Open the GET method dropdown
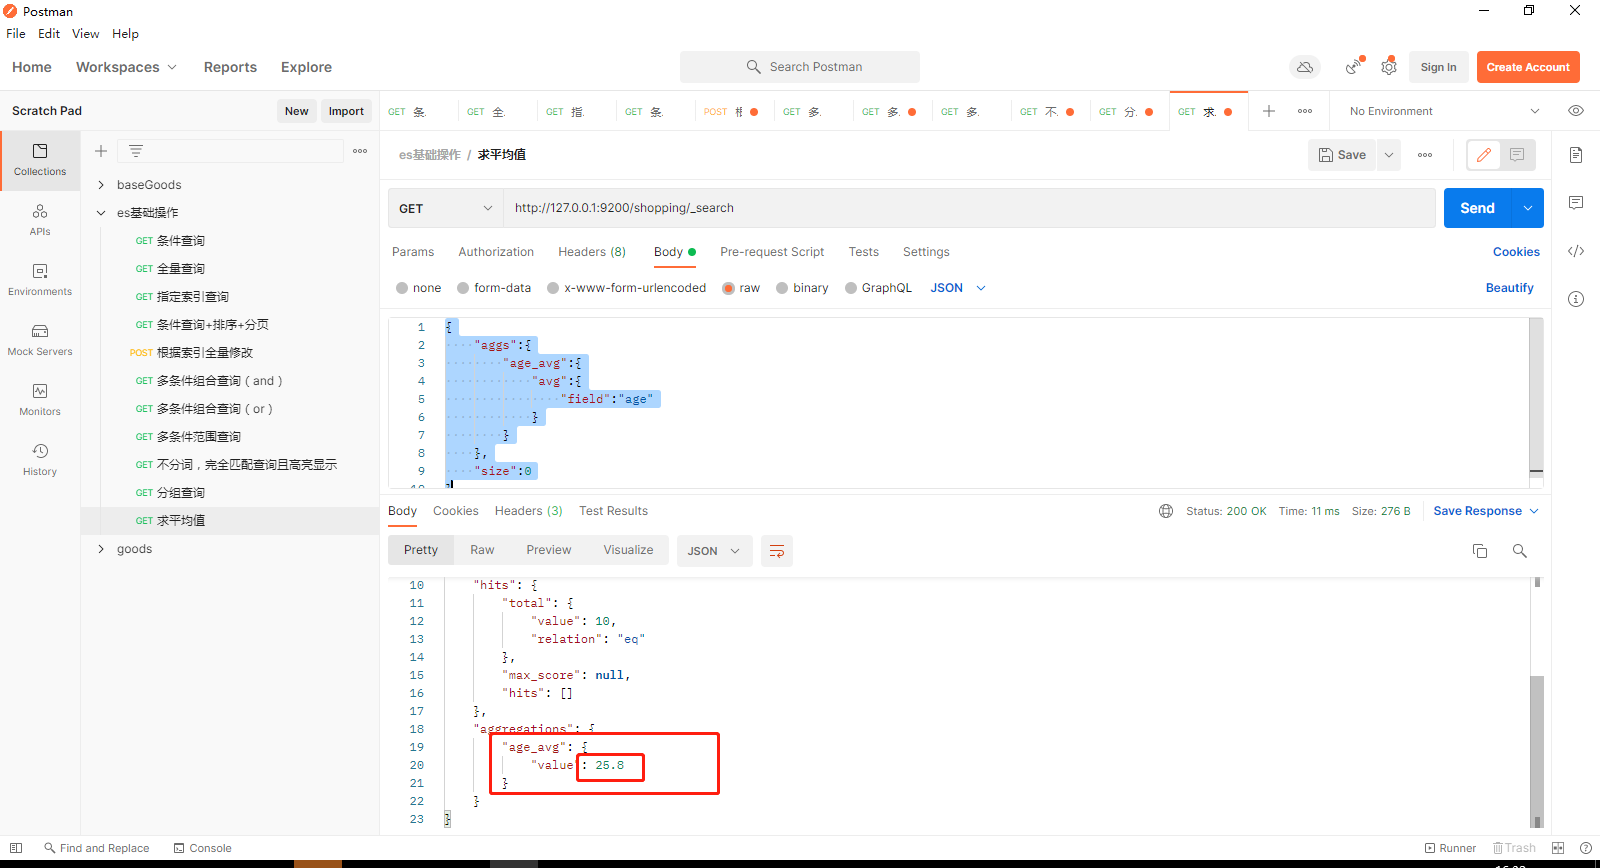The image size is (1600, 868). pos(445,208)
